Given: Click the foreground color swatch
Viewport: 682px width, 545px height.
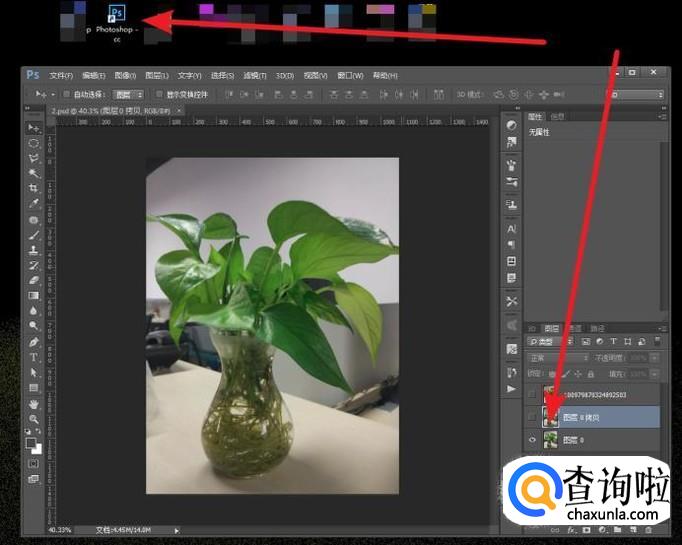Looking at the screenshot, I should pyautogui.click(x=31, y=441).
